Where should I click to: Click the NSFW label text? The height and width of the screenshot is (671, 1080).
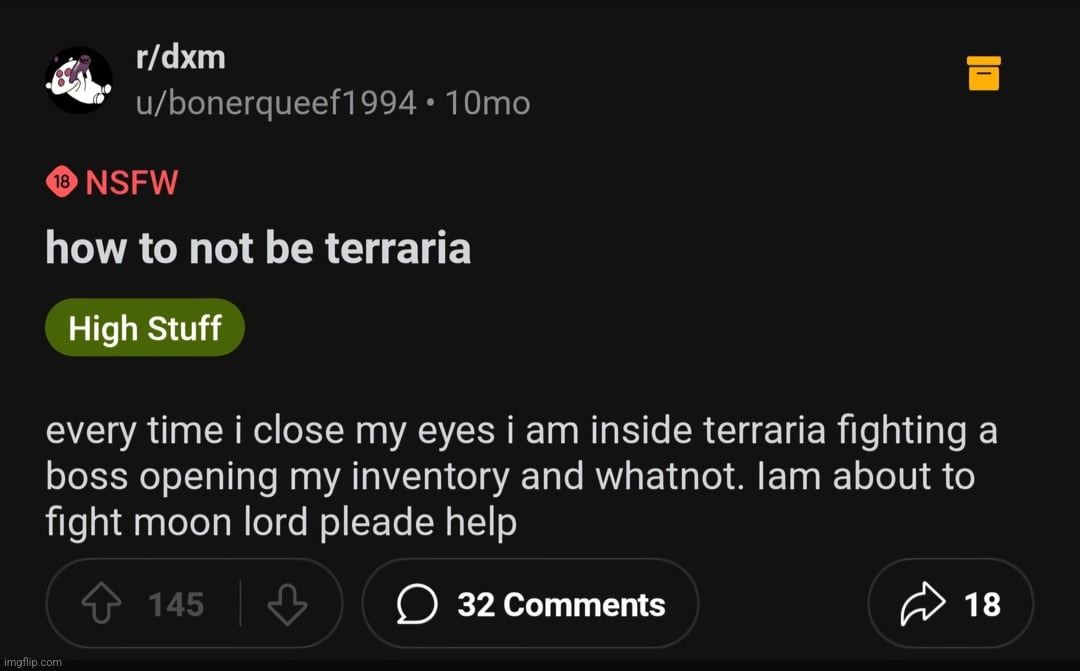click(131, 183)
